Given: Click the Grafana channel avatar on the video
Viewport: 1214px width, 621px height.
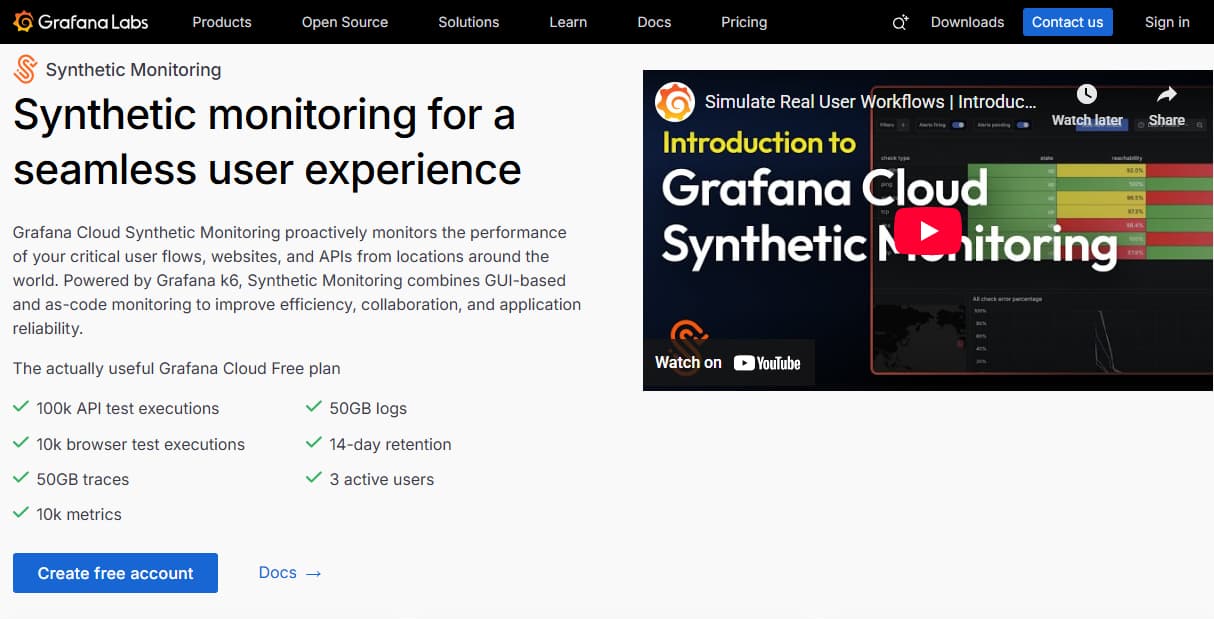Looking at the screenshot, I should coord(675,102).
